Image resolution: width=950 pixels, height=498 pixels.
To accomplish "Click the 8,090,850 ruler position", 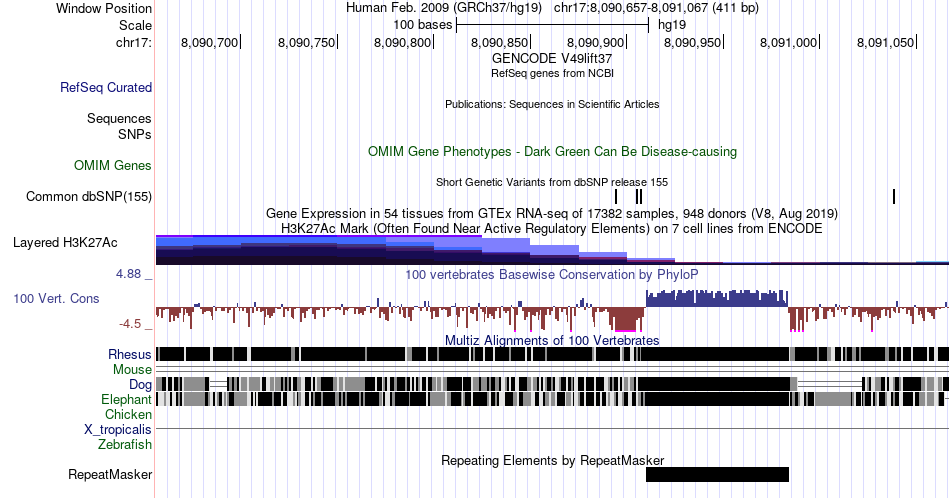I will point(499,42).
